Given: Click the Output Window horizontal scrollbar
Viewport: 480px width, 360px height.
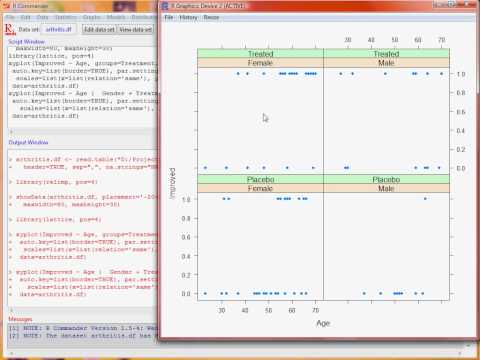Looking at the screenshot, I should [82, 310].
